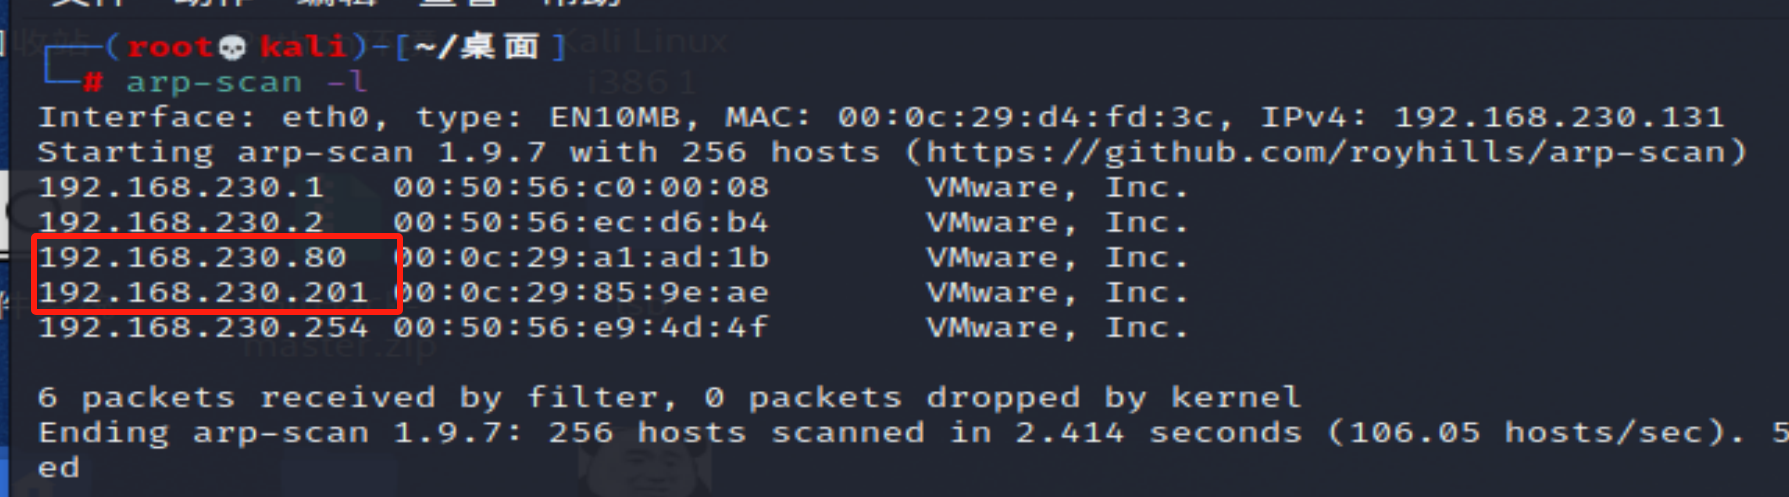Click MAC address 00:50:56:e9:4d:4f
Image resolution: width=1789 pixels, height=497 pixels.
click(581, 327)
